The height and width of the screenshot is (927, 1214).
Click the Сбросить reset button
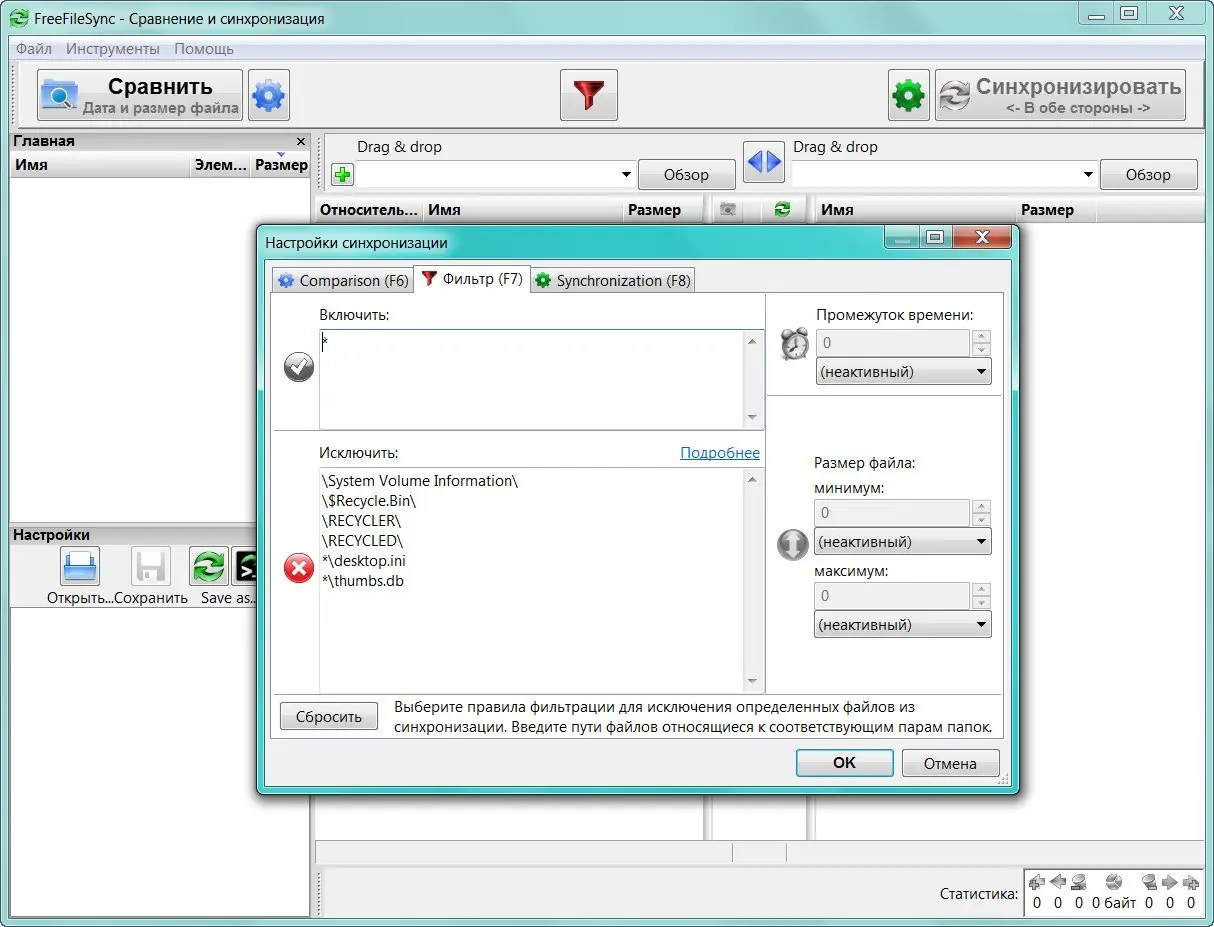[x=329, y=717]
